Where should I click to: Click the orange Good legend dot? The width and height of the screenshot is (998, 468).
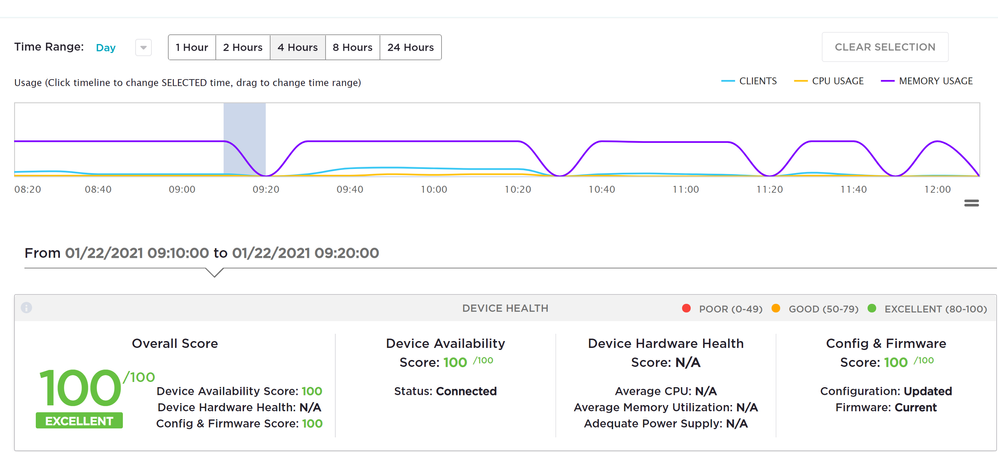(774, 309)
